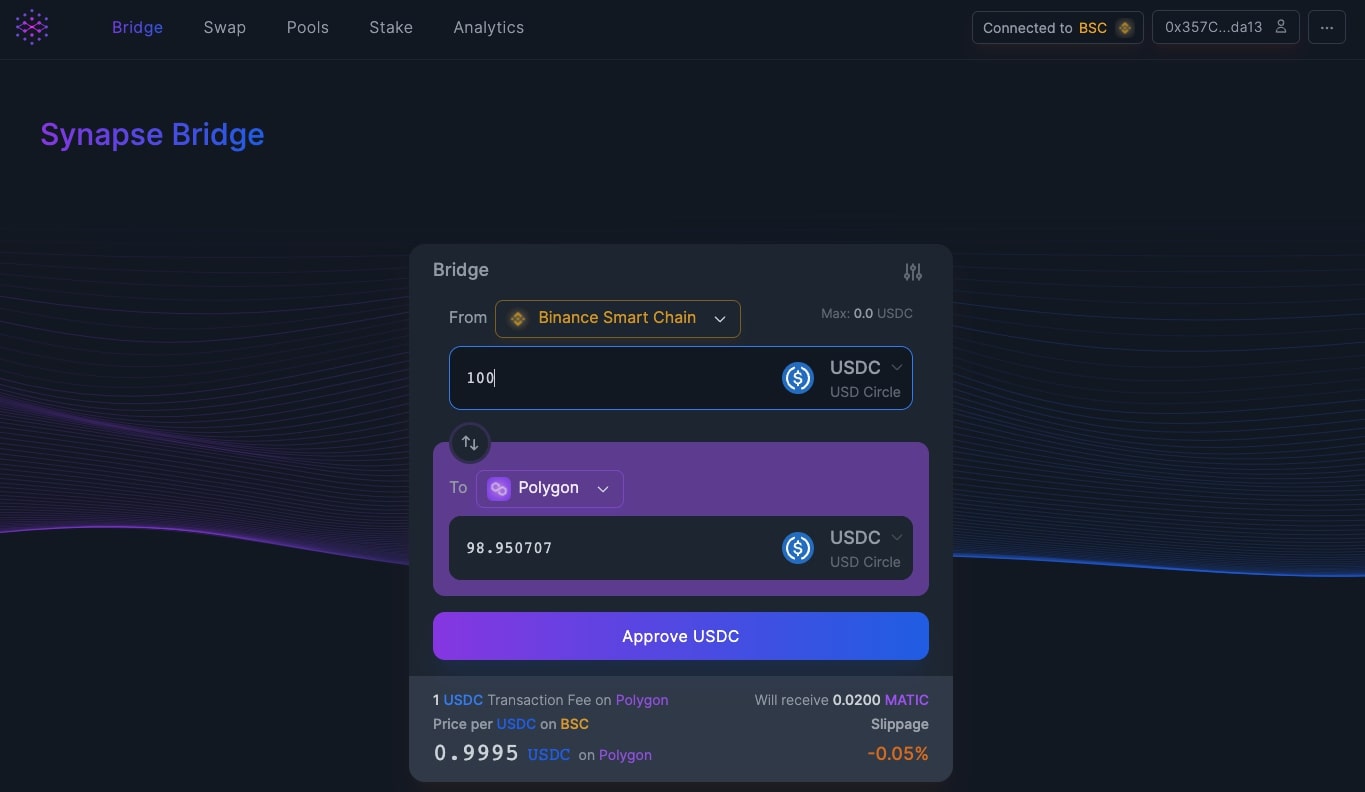
Task: Click the Polygon chain logo icon
Action: (498, 488)
